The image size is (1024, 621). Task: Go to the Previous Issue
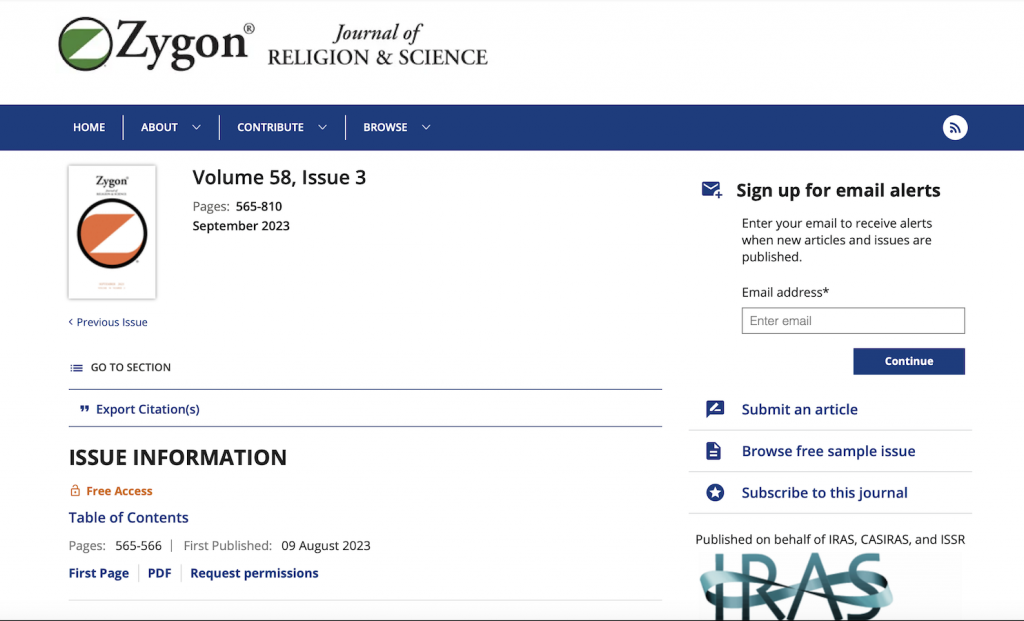[x=110, y=322]
